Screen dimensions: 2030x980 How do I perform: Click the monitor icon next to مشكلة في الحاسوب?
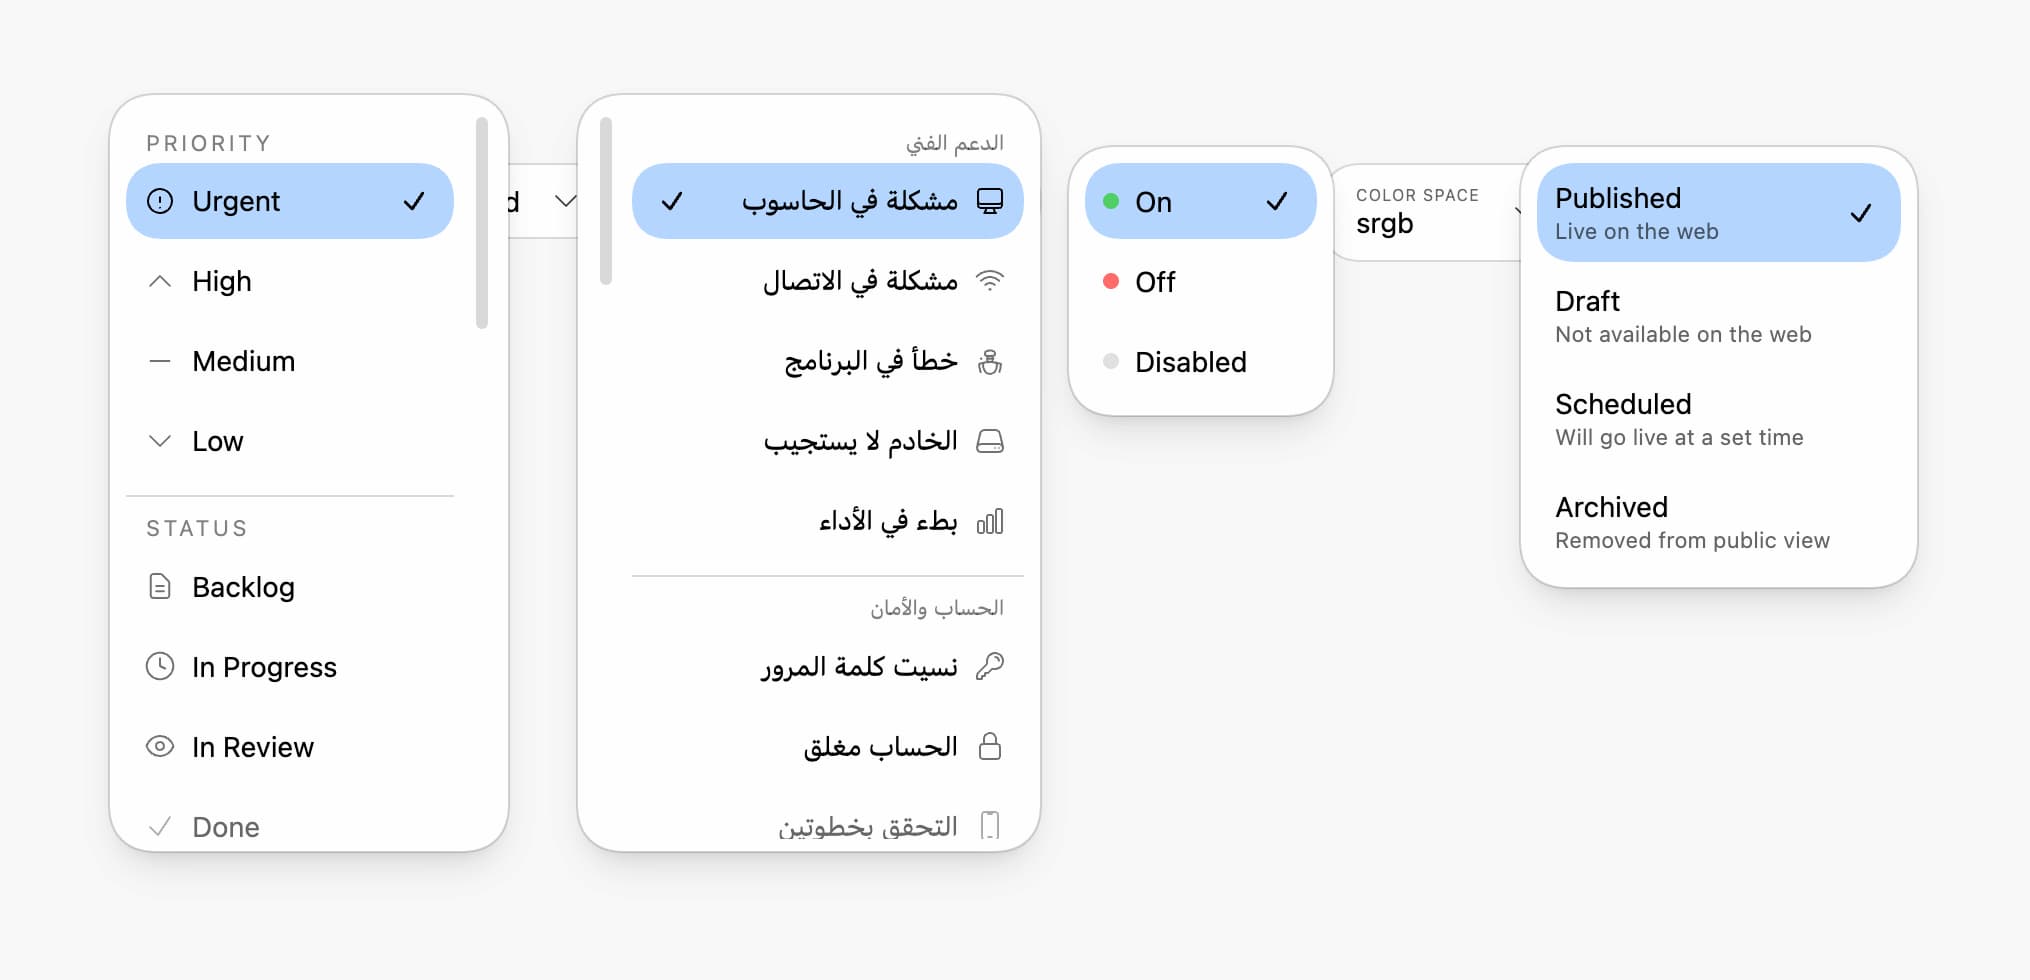pyautogui.click(x=991, y=201)
